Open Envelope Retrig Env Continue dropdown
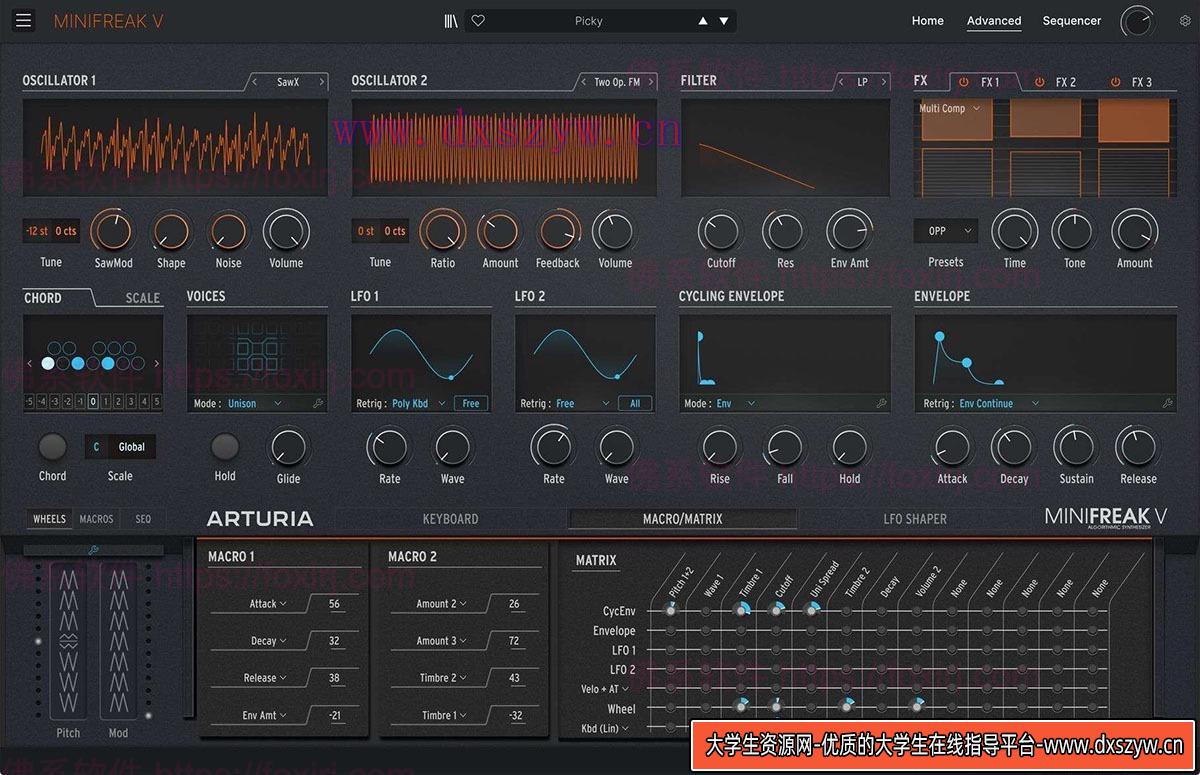 coord(999,404)
